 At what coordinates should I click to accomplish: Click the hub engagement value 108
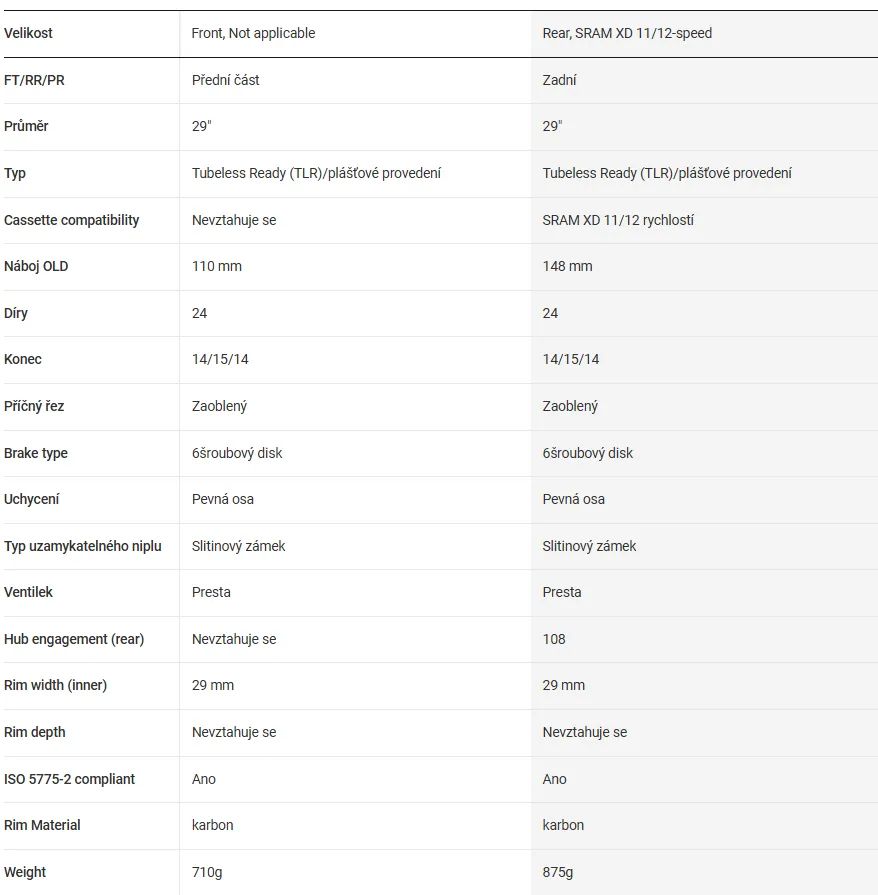click(554, 639)
